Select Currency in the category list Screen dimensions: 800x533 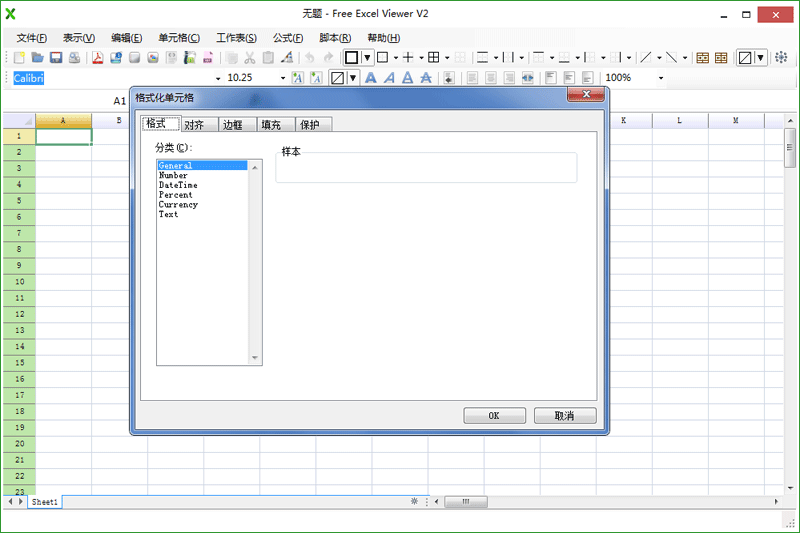pyautogui.click(x=203, y=205)
